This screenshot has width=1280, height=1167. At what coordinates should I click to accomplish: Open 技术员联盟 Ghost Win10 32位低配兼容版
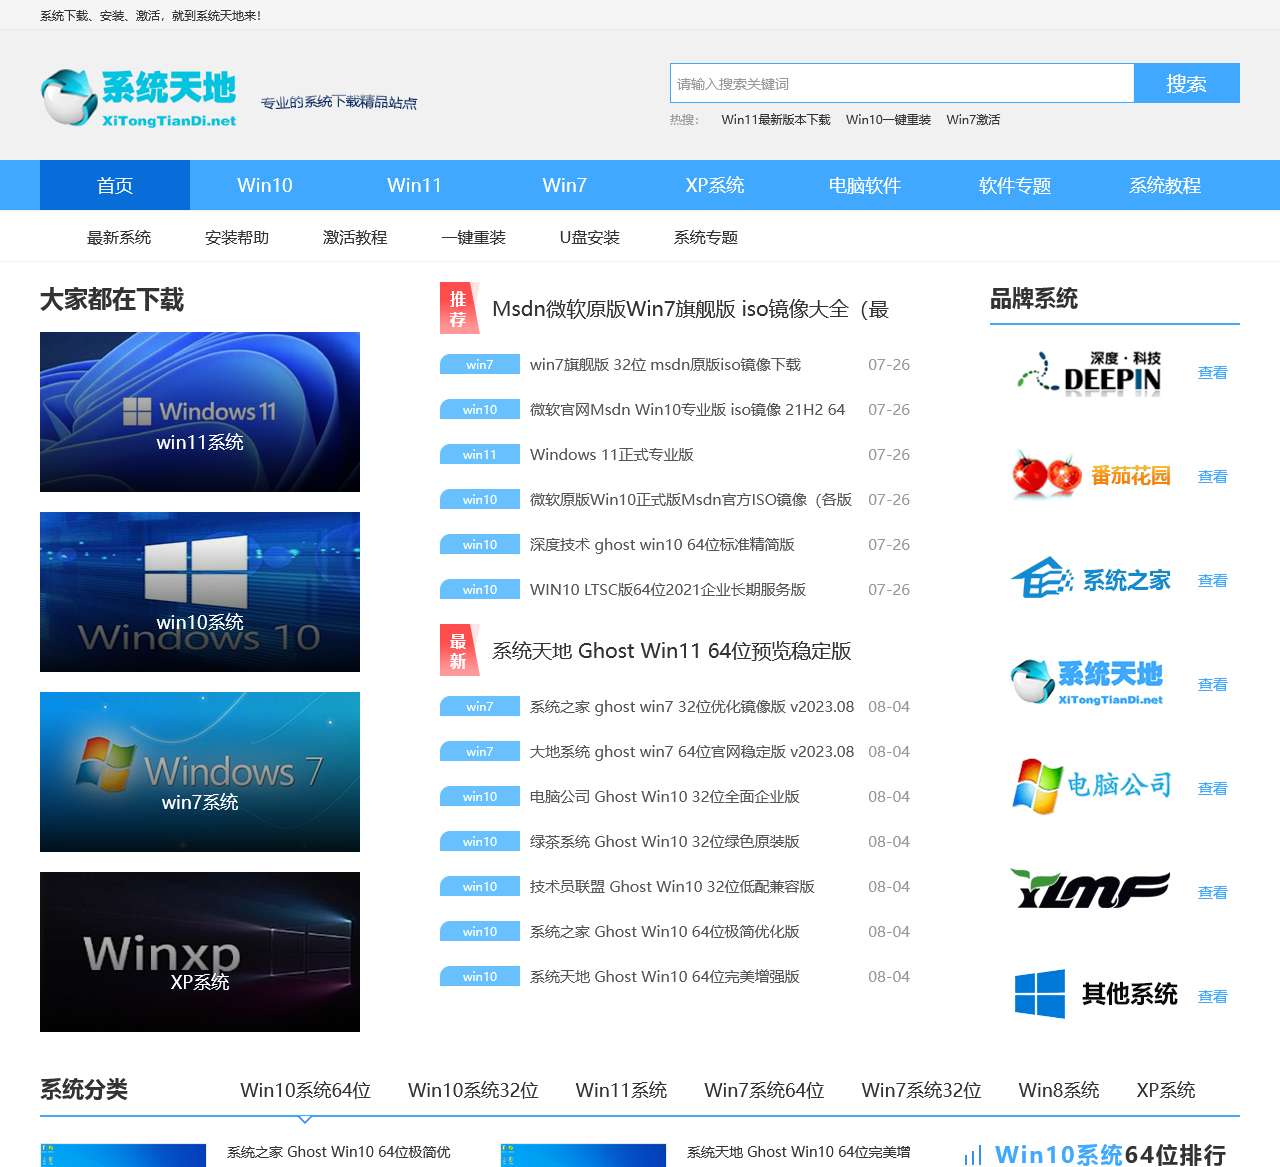click(672, 887)
